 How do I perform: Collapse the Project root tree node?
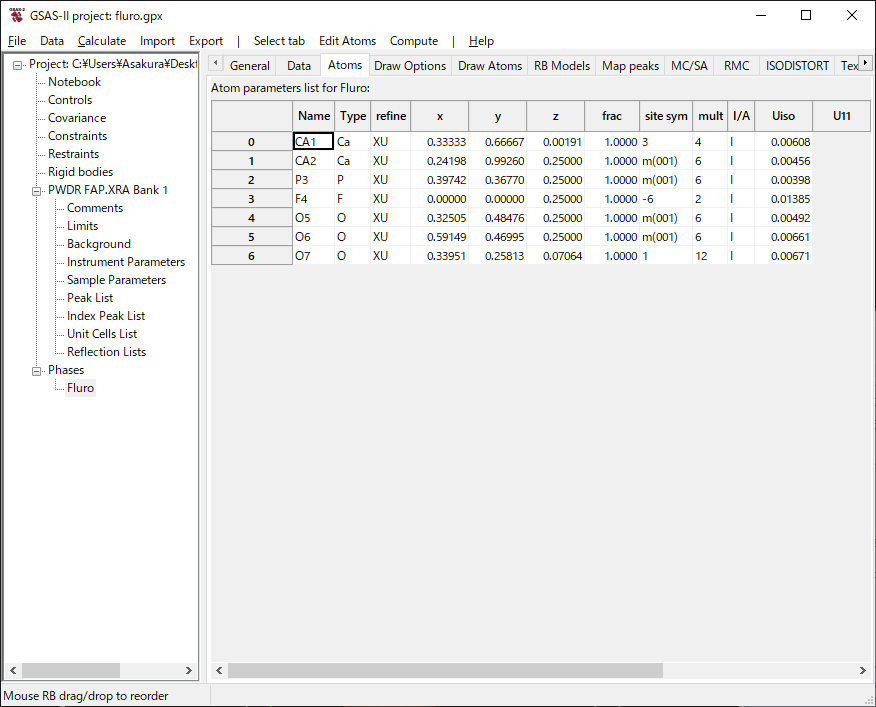[x=18, y=65]
